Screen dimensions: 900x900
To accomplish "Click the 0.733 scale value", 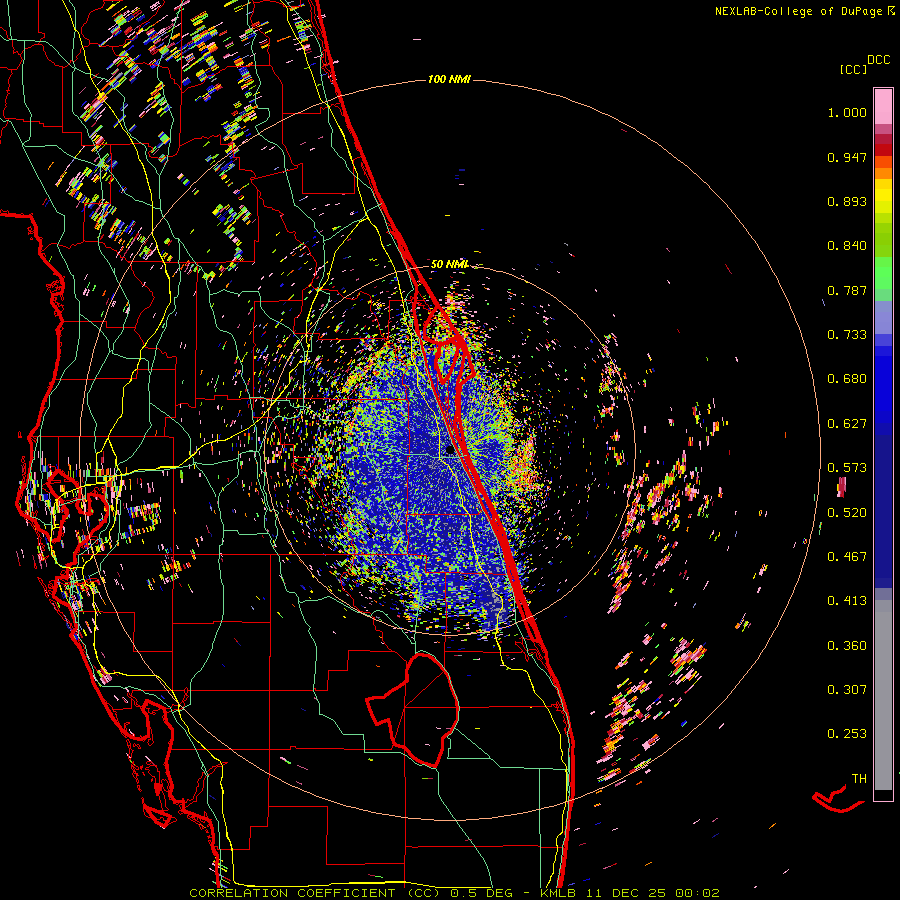I will click(847, 335).
